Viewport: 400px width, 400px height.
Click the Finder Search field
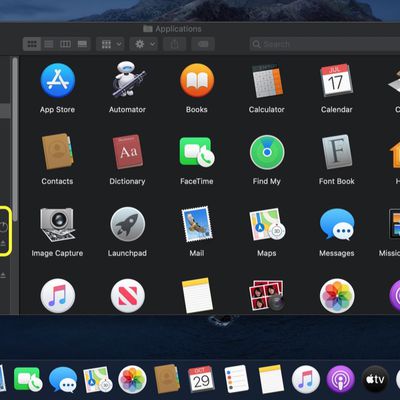coord(325,44)
